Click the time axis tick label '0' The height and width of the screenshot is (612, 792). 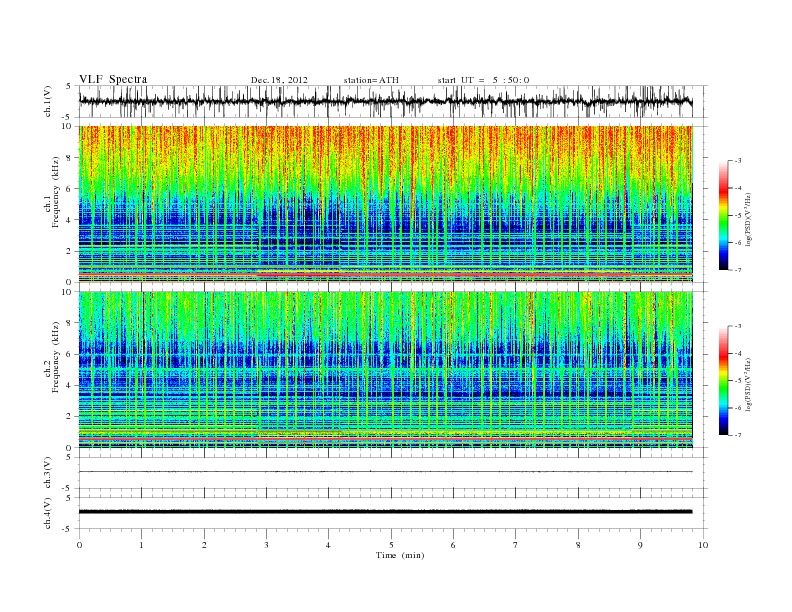tap(79, 545)
